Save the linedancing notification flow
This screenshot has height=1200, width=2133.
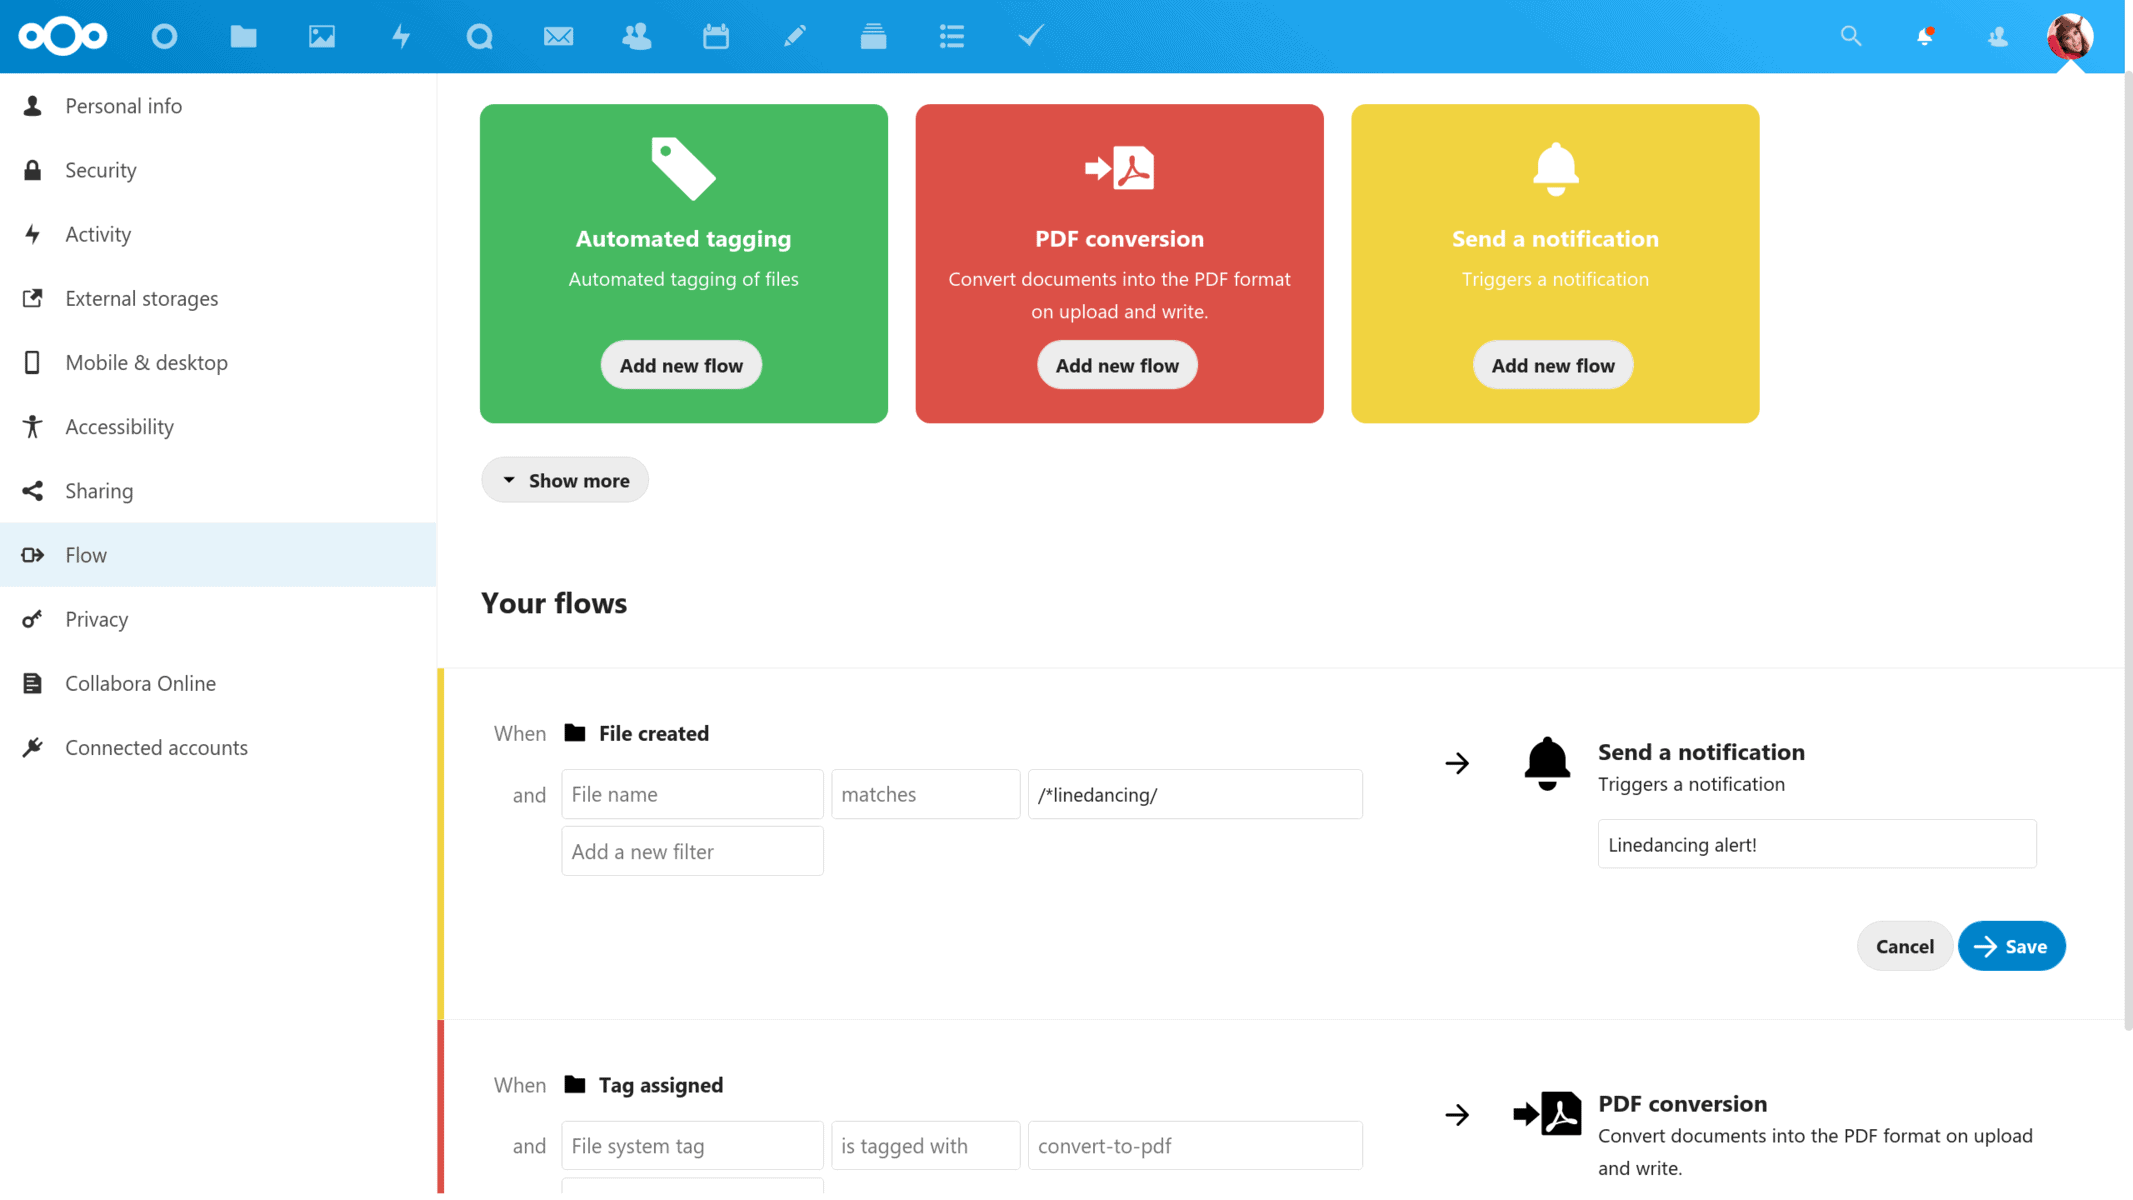click(2011, 946)
